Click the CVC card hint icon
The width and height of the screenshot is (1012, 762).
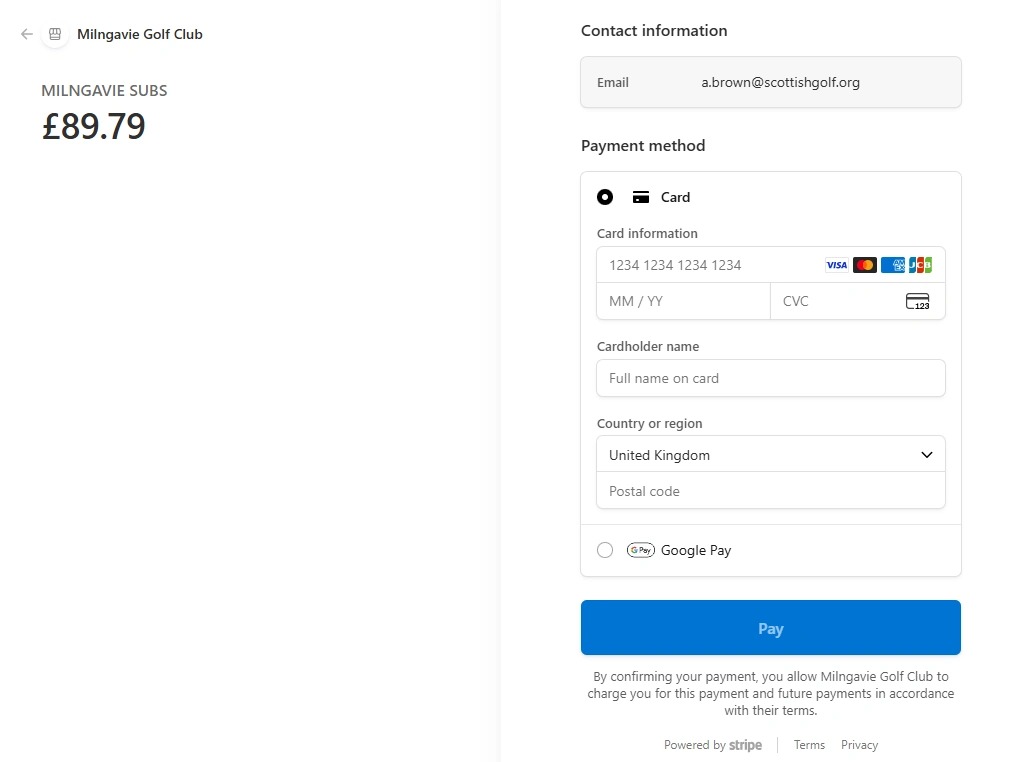(917, 301)
